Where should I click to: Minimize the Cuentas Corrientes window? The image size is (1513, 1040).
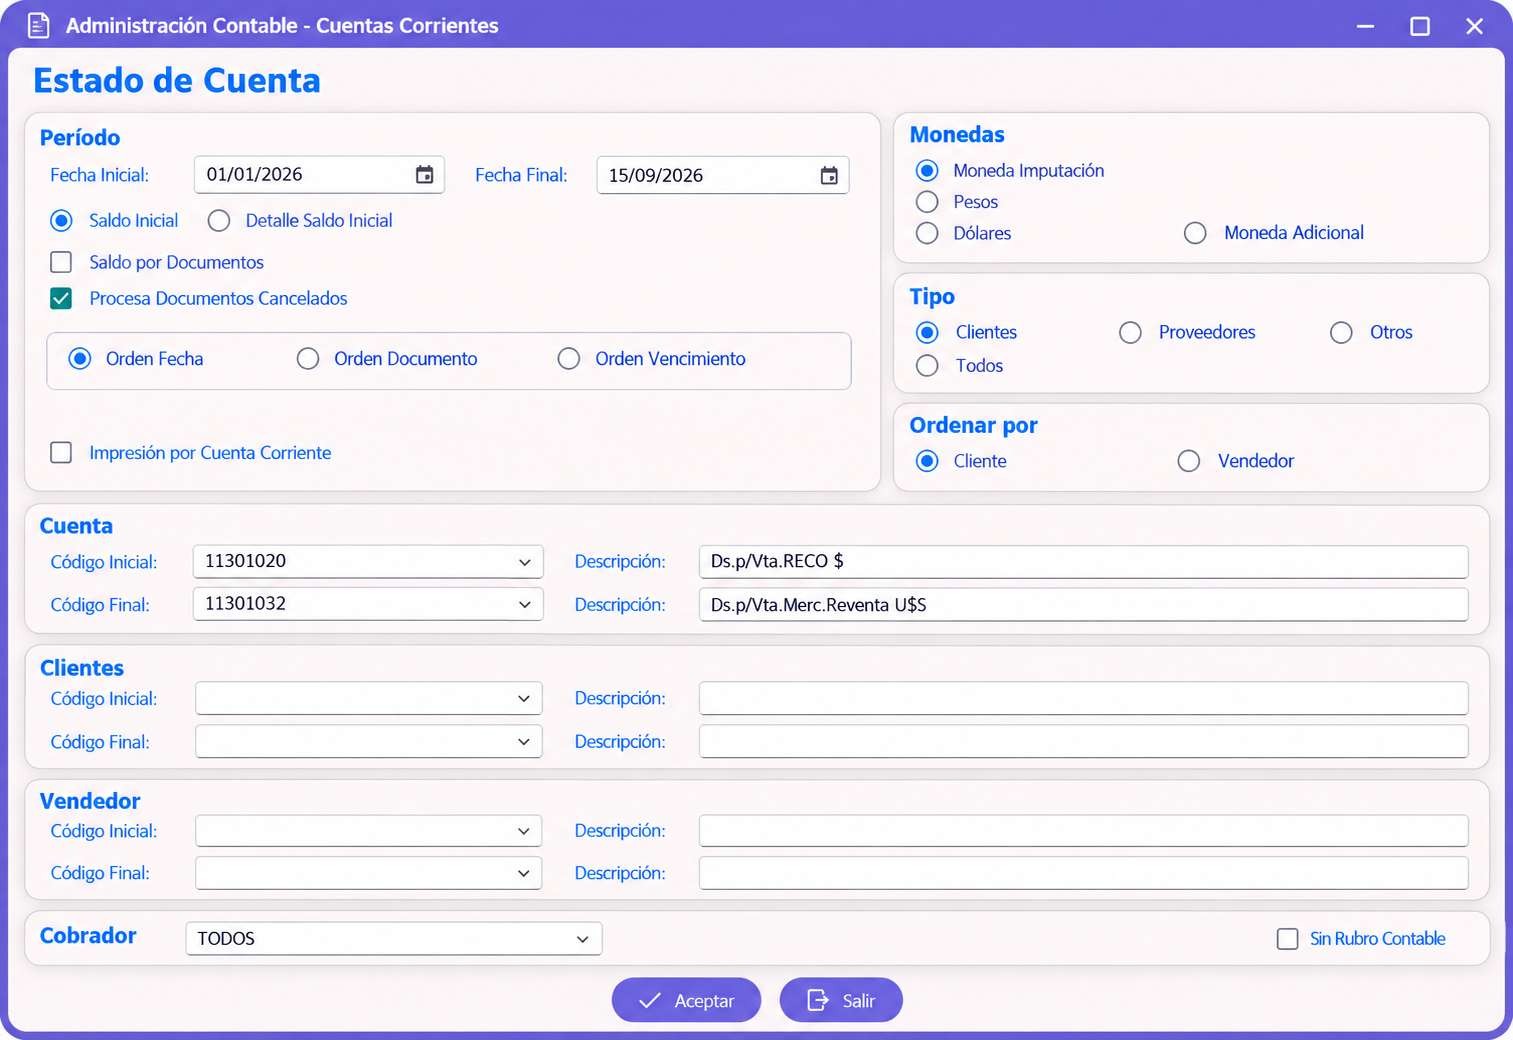pos(1365,26)
